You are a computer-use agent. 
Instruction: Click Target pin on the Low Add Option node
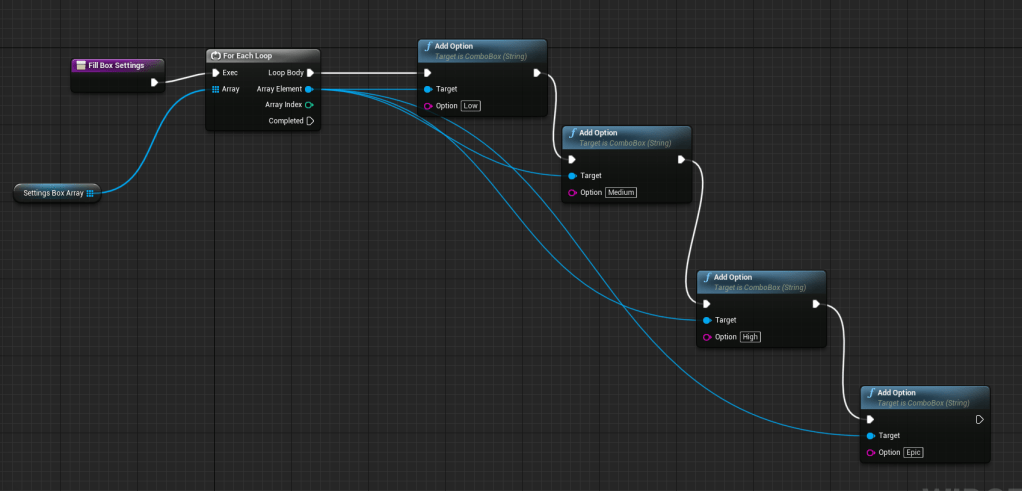click(x=427, y=89)
